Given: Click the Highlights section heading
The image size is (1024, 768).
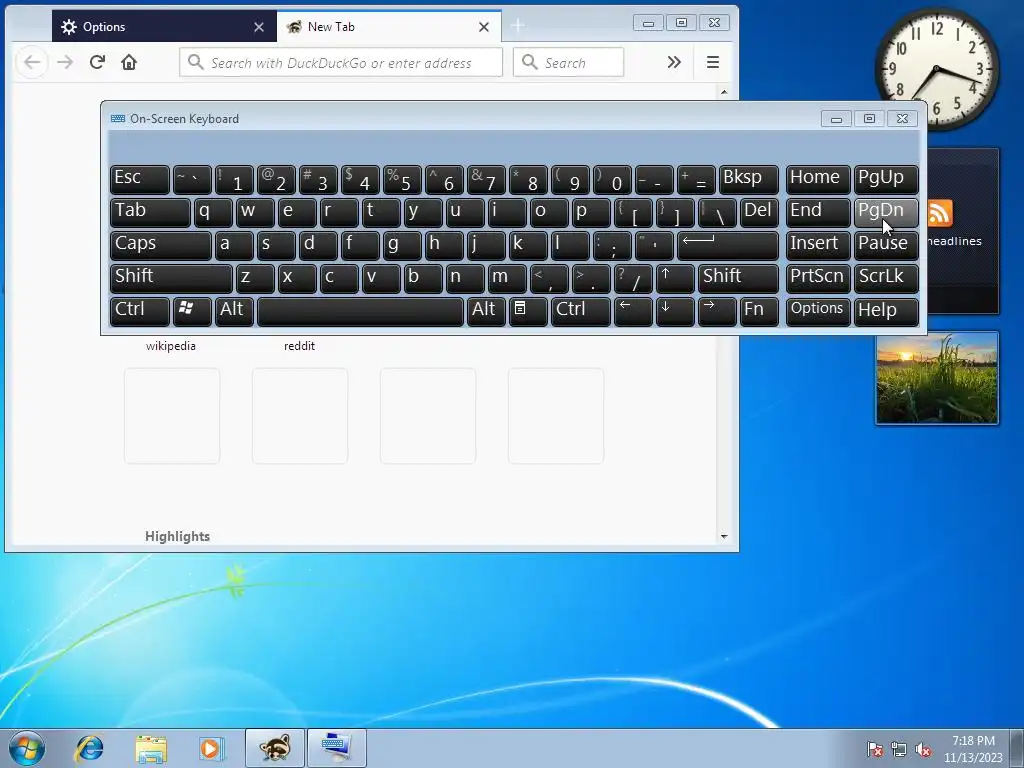Looking at the screenshot, I should pos(178,536).
